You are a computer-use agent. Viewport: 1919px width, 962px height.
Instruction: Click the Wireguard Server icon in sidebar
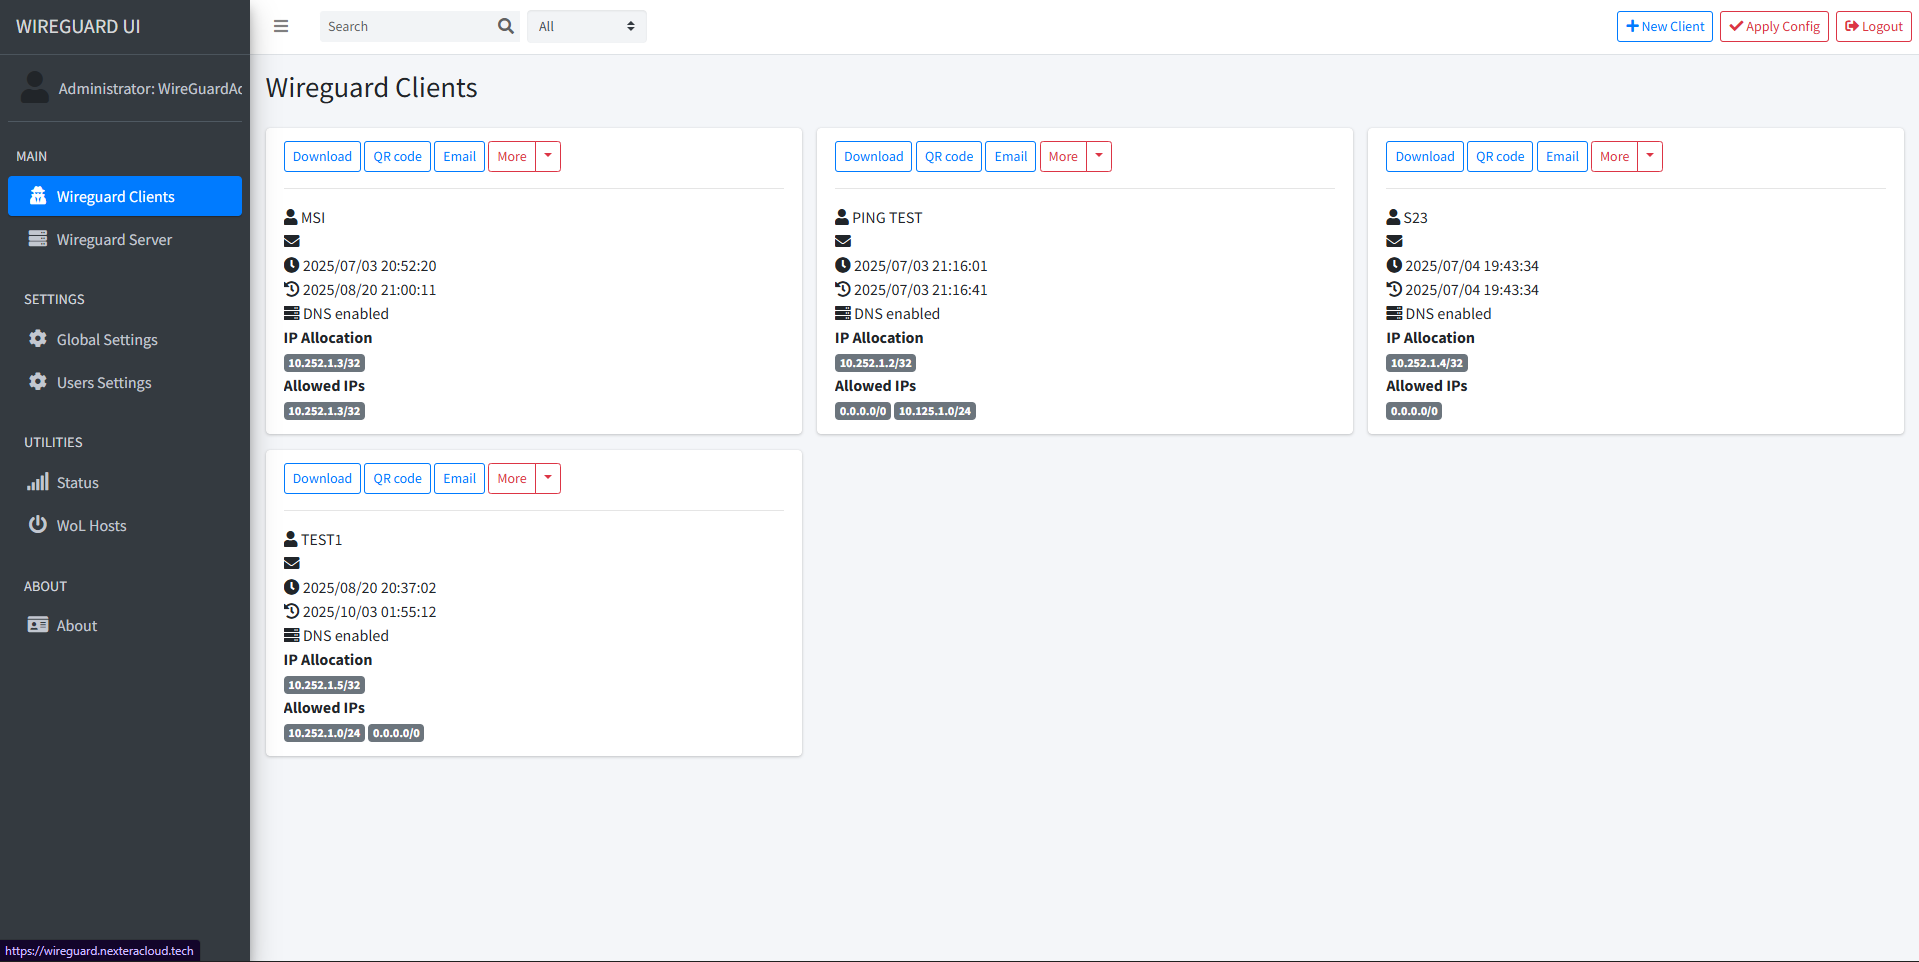[38, 239]
